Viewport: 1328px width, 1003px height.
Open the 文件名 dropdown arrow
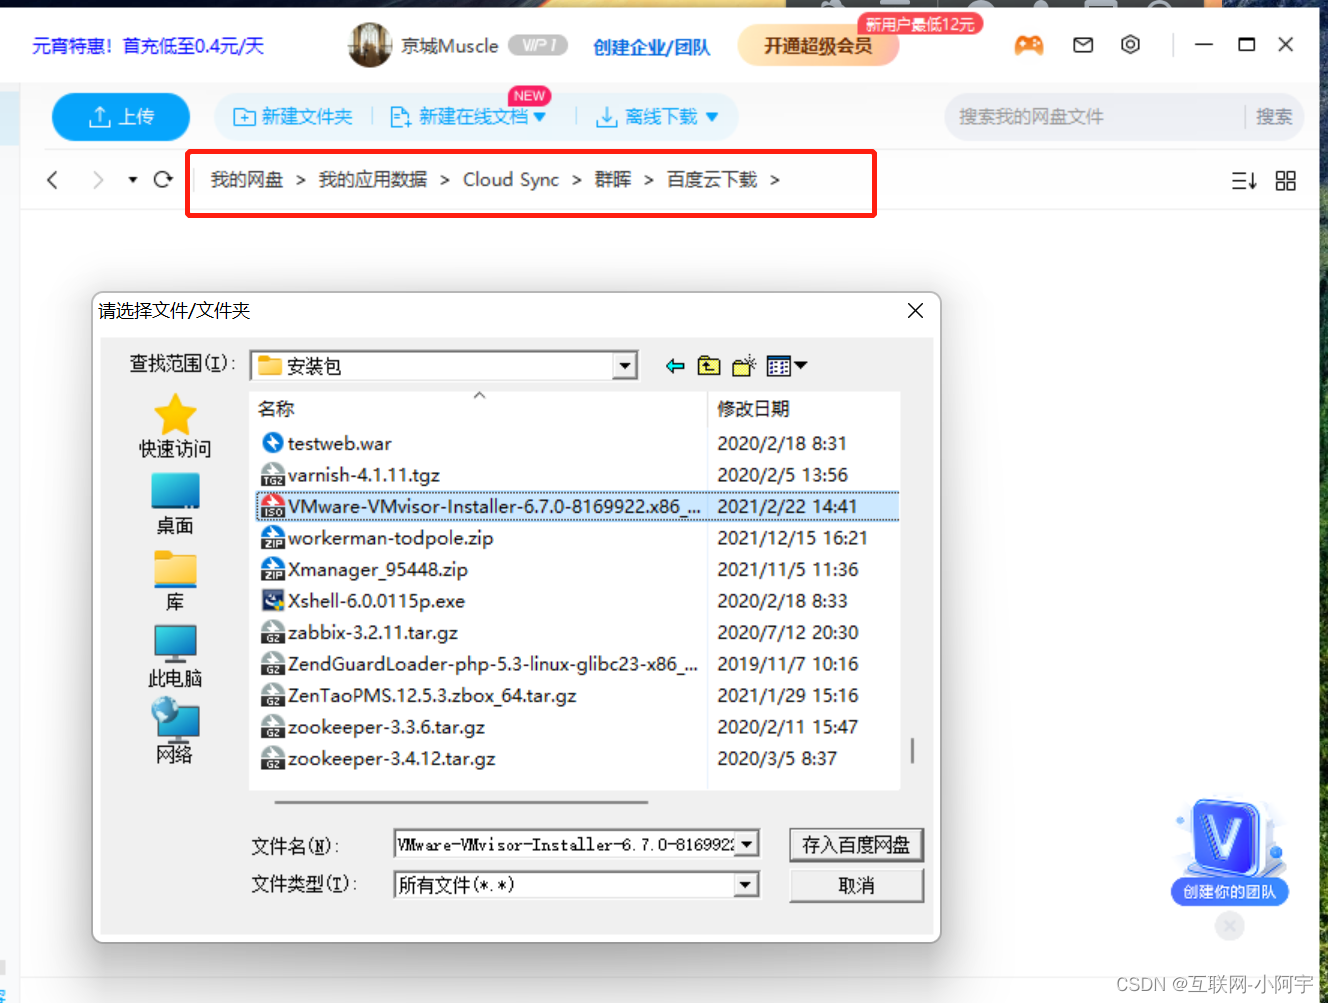[x=747, y=845]
